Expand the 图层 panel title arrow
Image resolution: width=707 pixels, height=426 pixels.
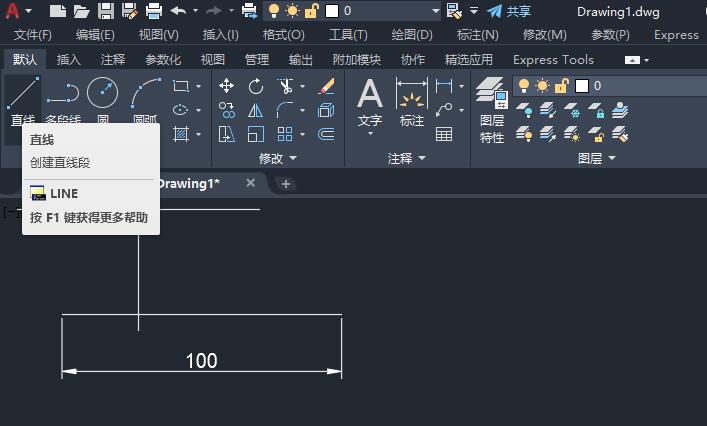pyautogui.click(x=612, y=158)
